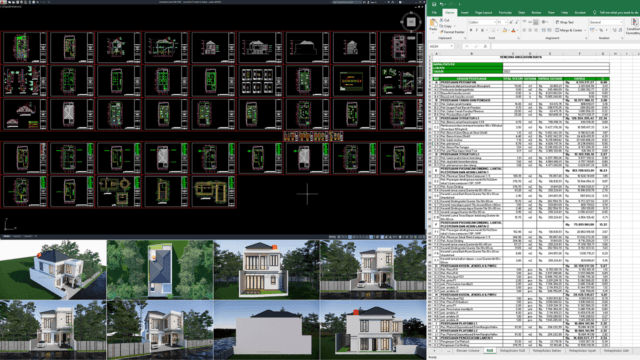
Task: Open the Font group dialog launcher
Action: coord(519,38)
